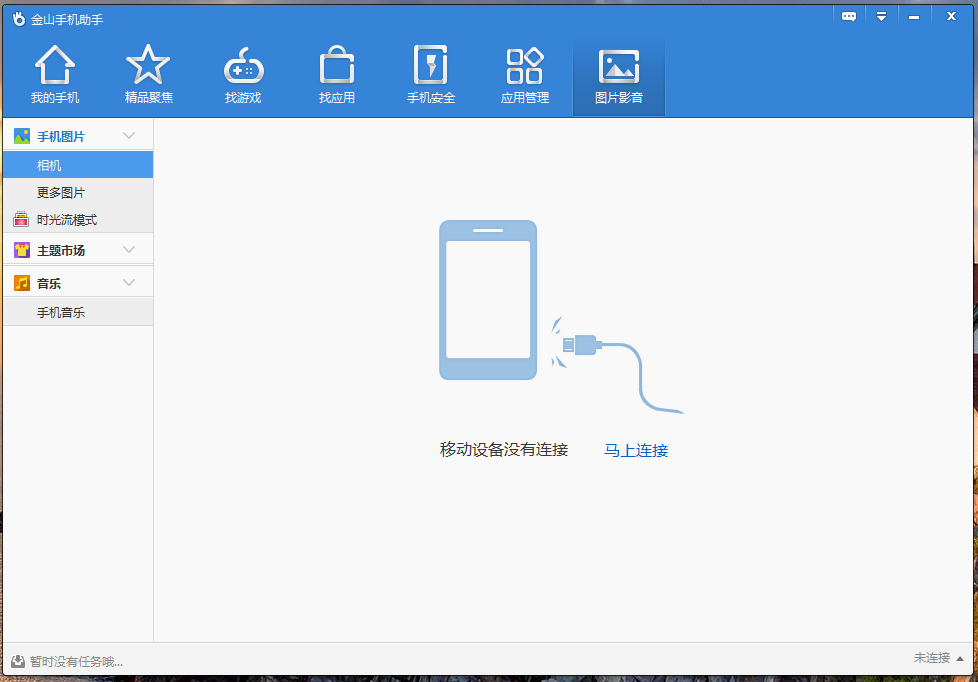Click the download task icon in status bar

point(18,661)
